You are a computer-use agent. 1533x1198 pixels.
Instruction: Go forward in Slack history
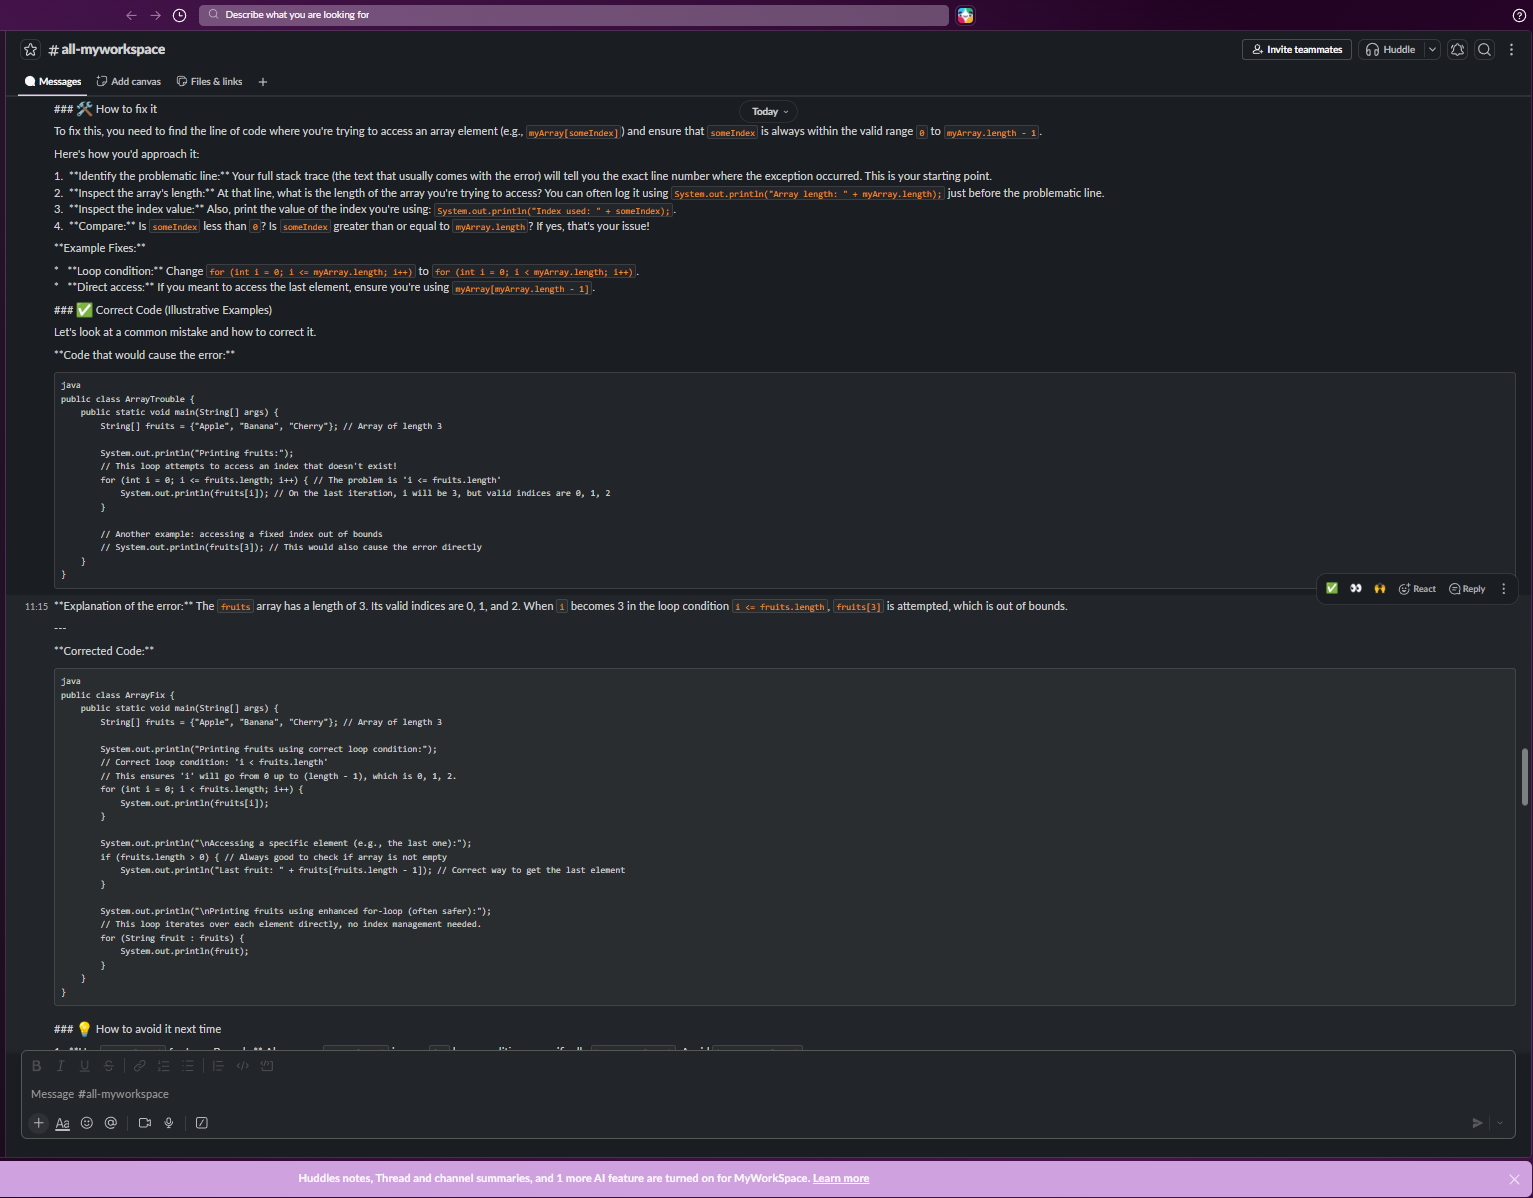[x=155, y=15]
